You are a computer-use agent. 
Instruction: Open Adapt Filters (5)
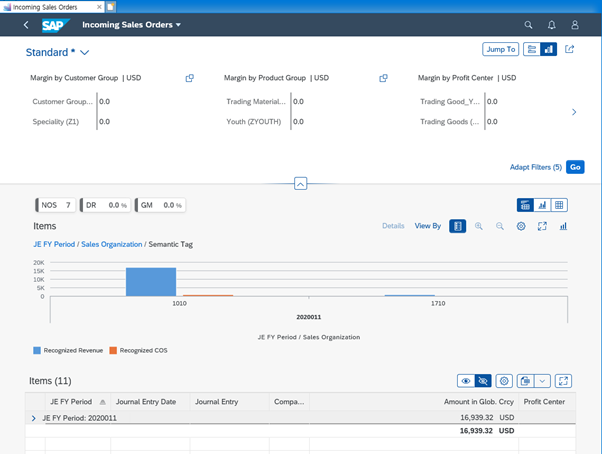tap(536, 167)
